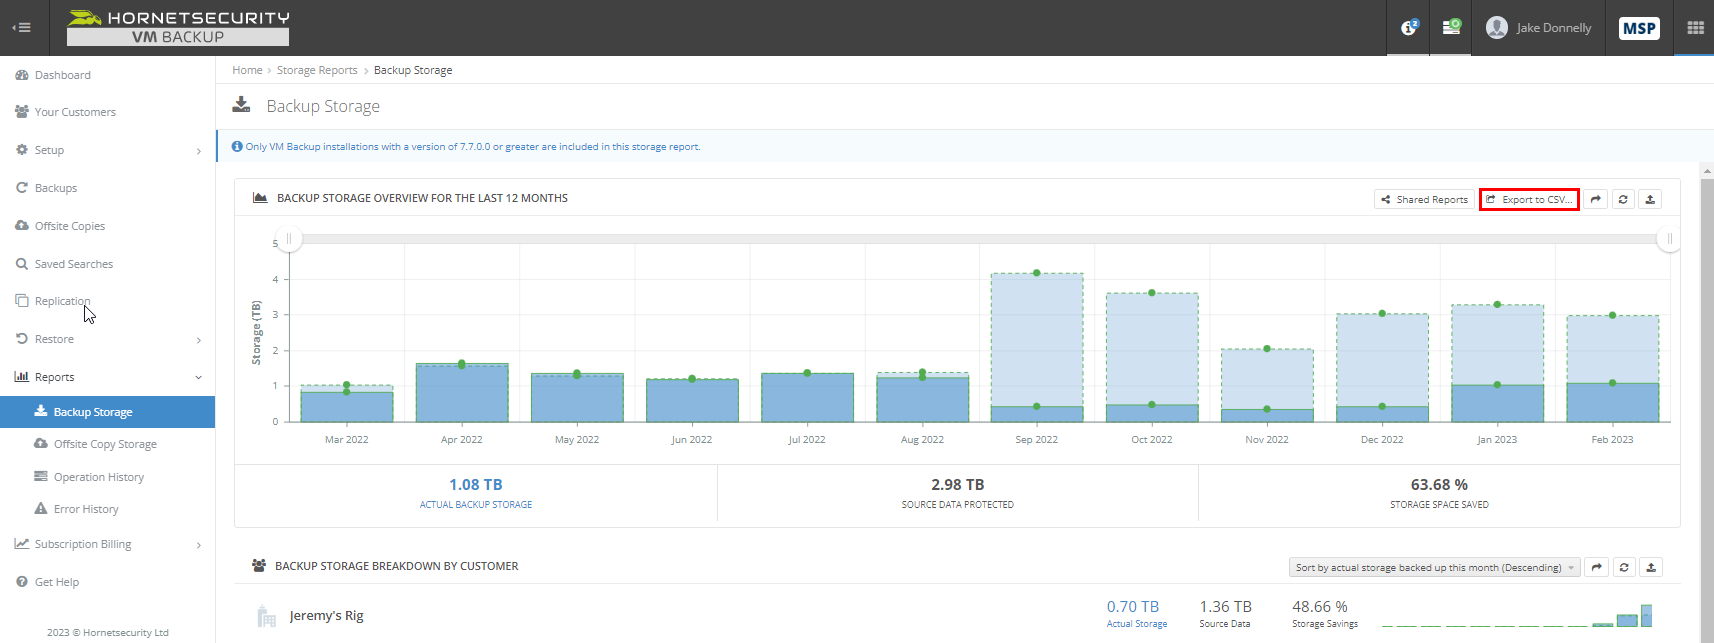Click the right chart range slider handle
1714x643 pixels.
pyautogui.click(x=1668, y=239)
